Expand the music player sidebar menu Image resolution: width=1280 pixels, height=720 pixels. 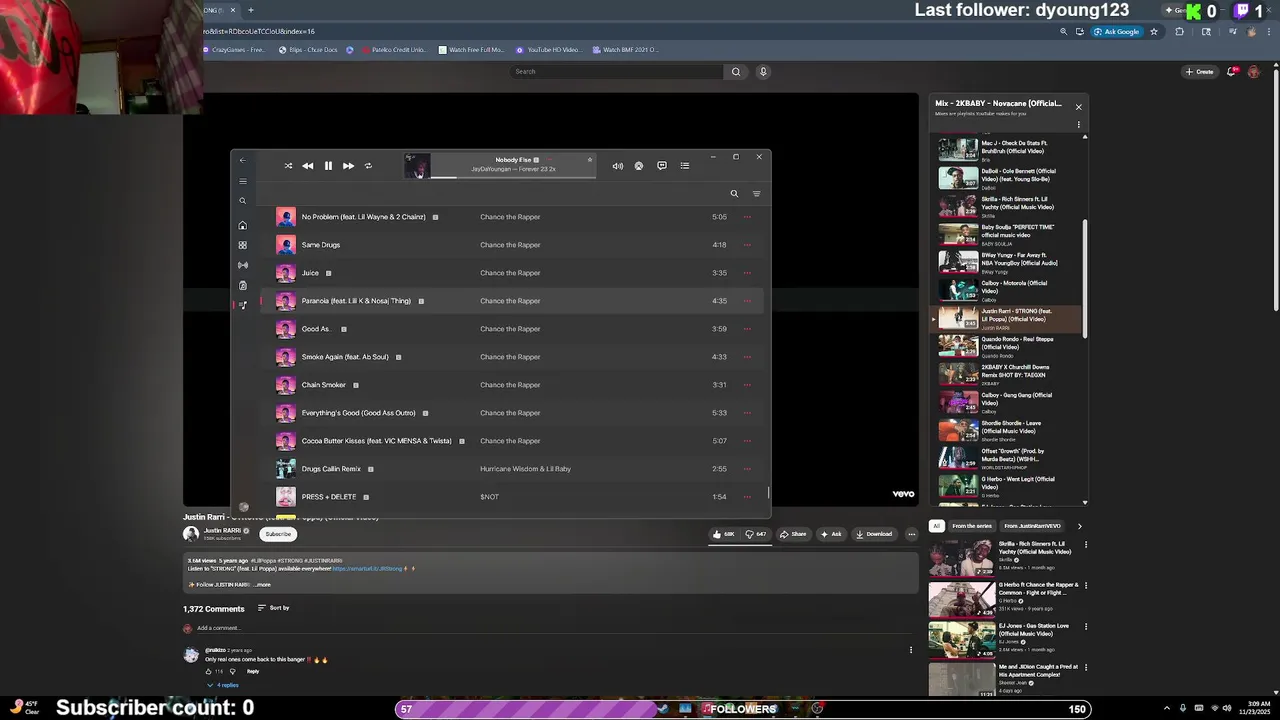pos(242,181)
